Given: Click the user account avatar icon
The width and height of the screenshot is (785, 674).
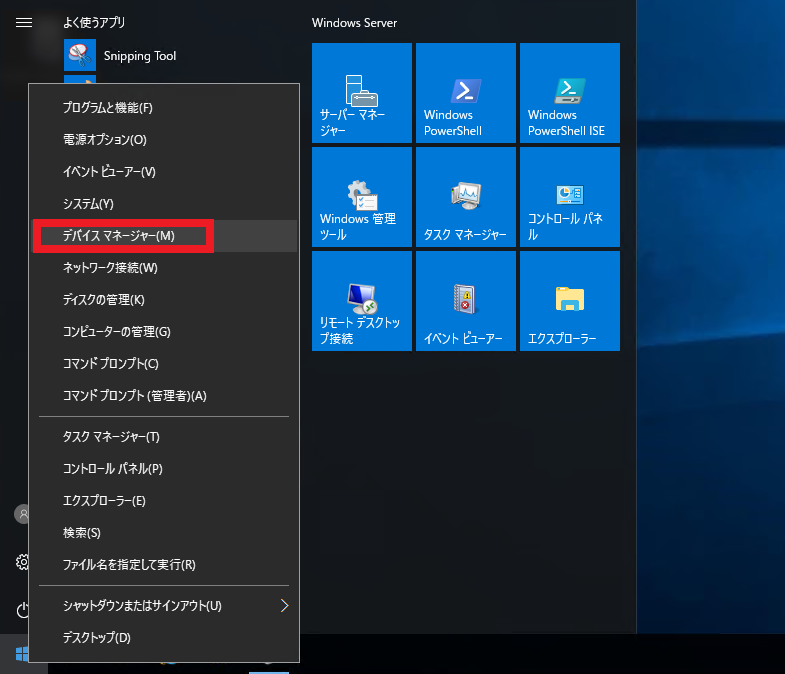Looking at the screenshot, I should 22,514.
